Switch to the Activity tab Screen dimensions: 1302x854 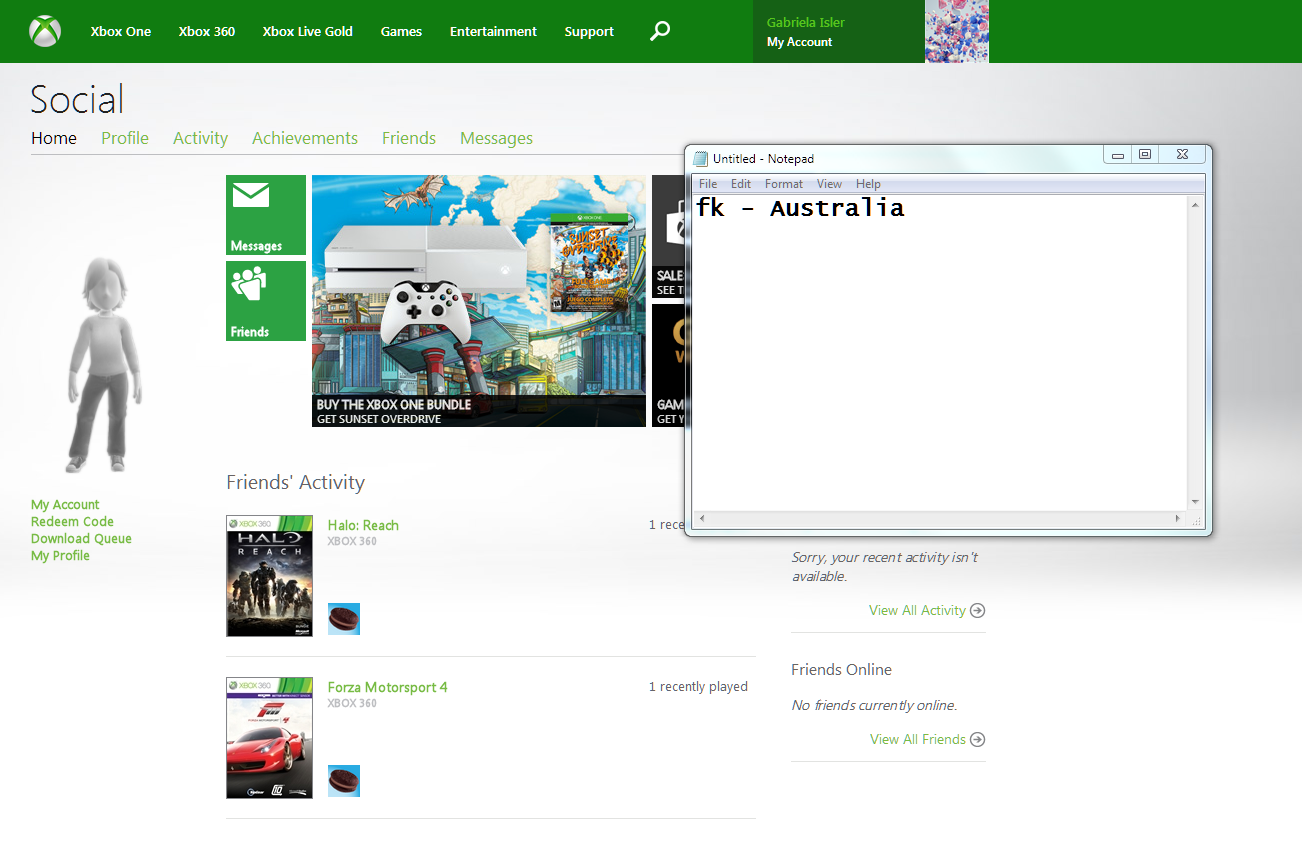tap(200, 138)
